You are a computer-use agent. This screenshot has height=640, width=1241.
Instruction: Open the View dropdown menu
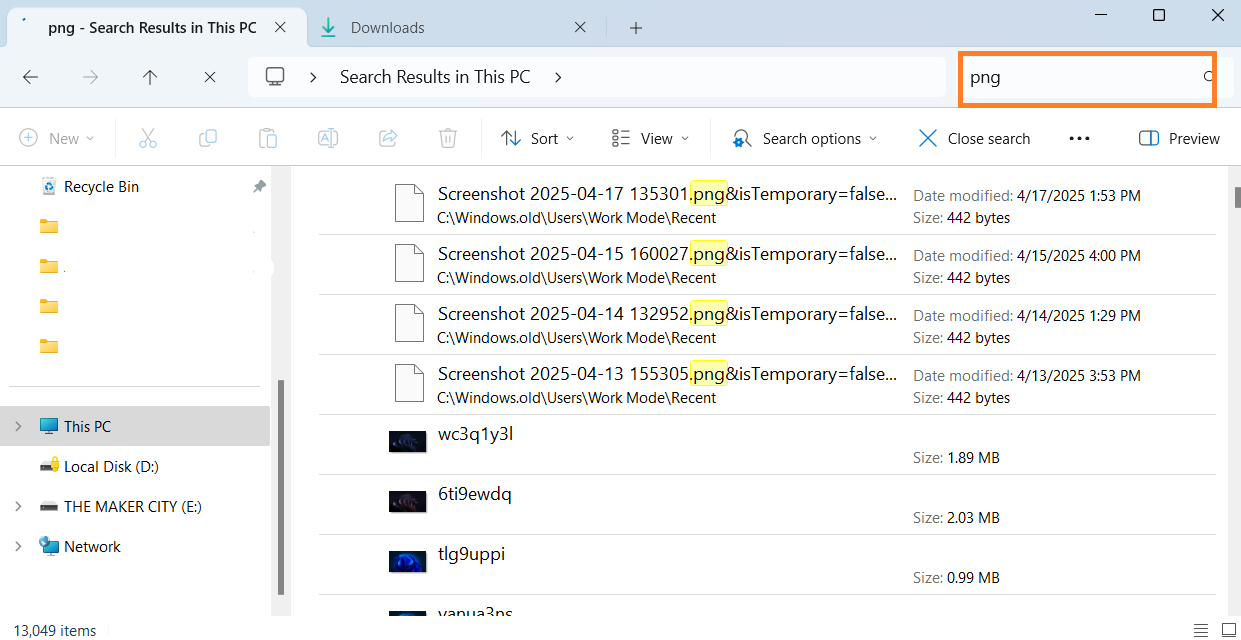click(651, 138)
